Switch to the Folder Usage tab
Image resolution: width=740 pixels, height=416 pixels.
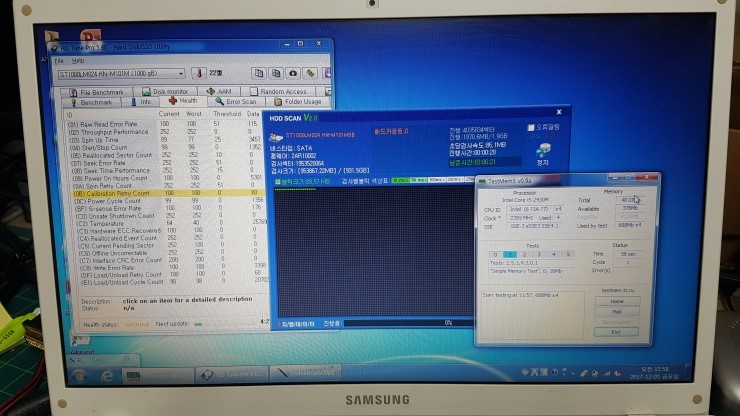(298, 102)
